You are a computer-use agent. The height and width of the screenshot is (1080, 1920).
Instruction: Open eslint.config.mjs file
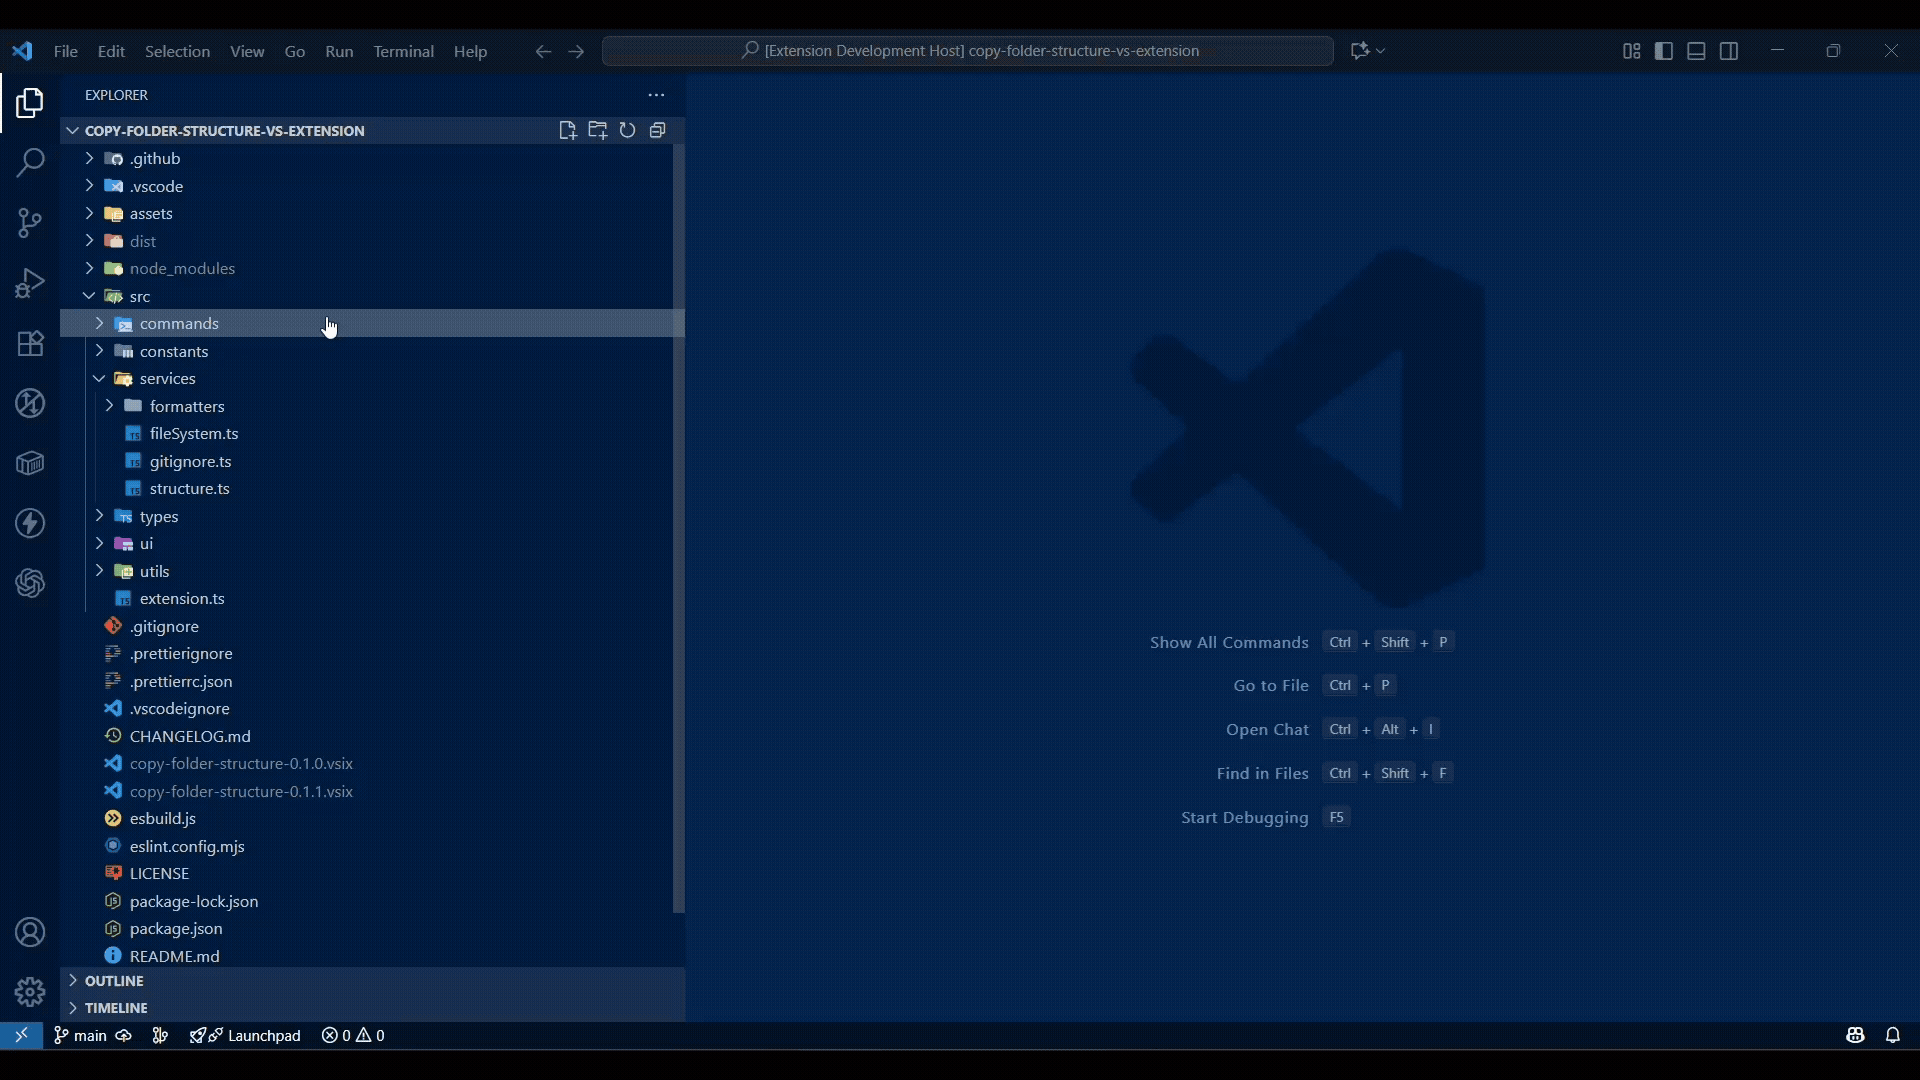pos(373,846)
